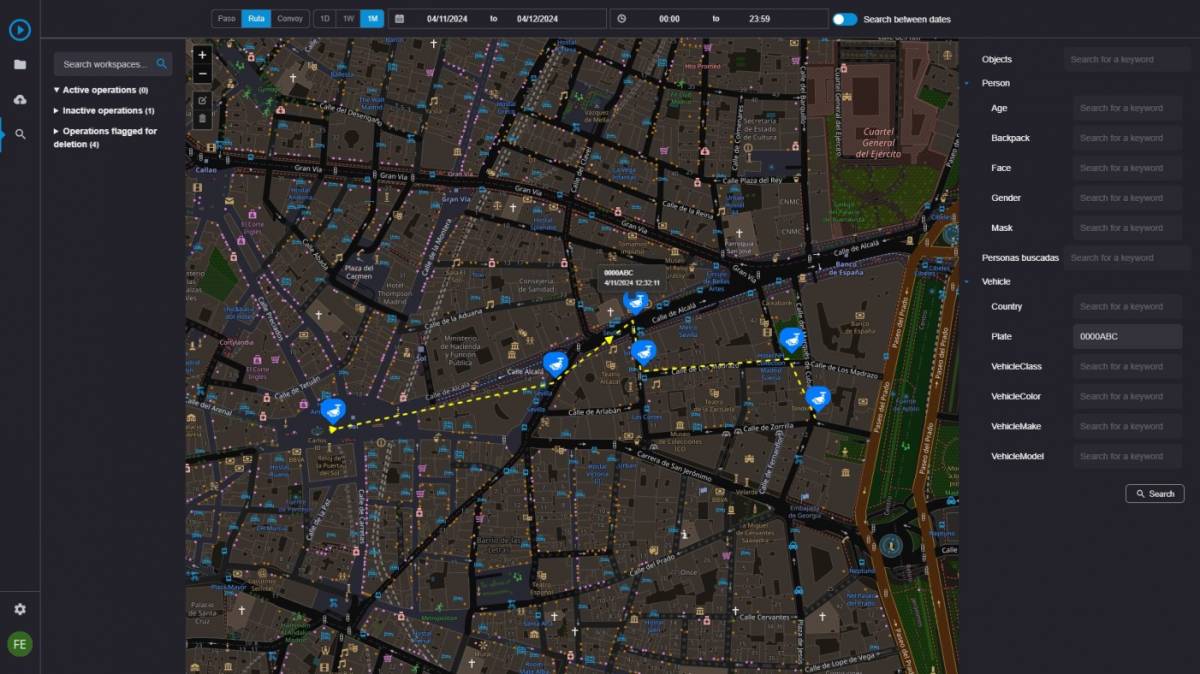Switch to the Paso tab

[226, 18]
